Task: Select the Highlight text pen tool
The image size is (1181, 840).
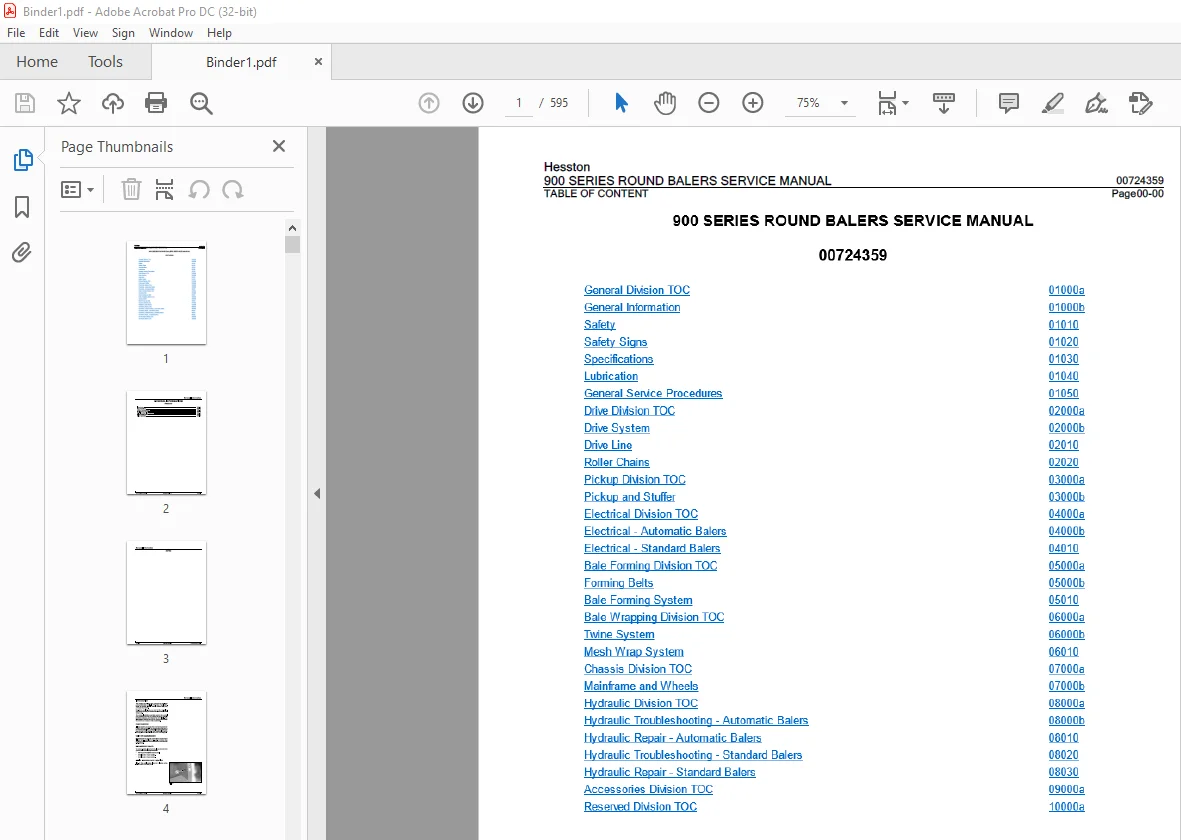Action: pyautogui.click(x=1052, y=103)
